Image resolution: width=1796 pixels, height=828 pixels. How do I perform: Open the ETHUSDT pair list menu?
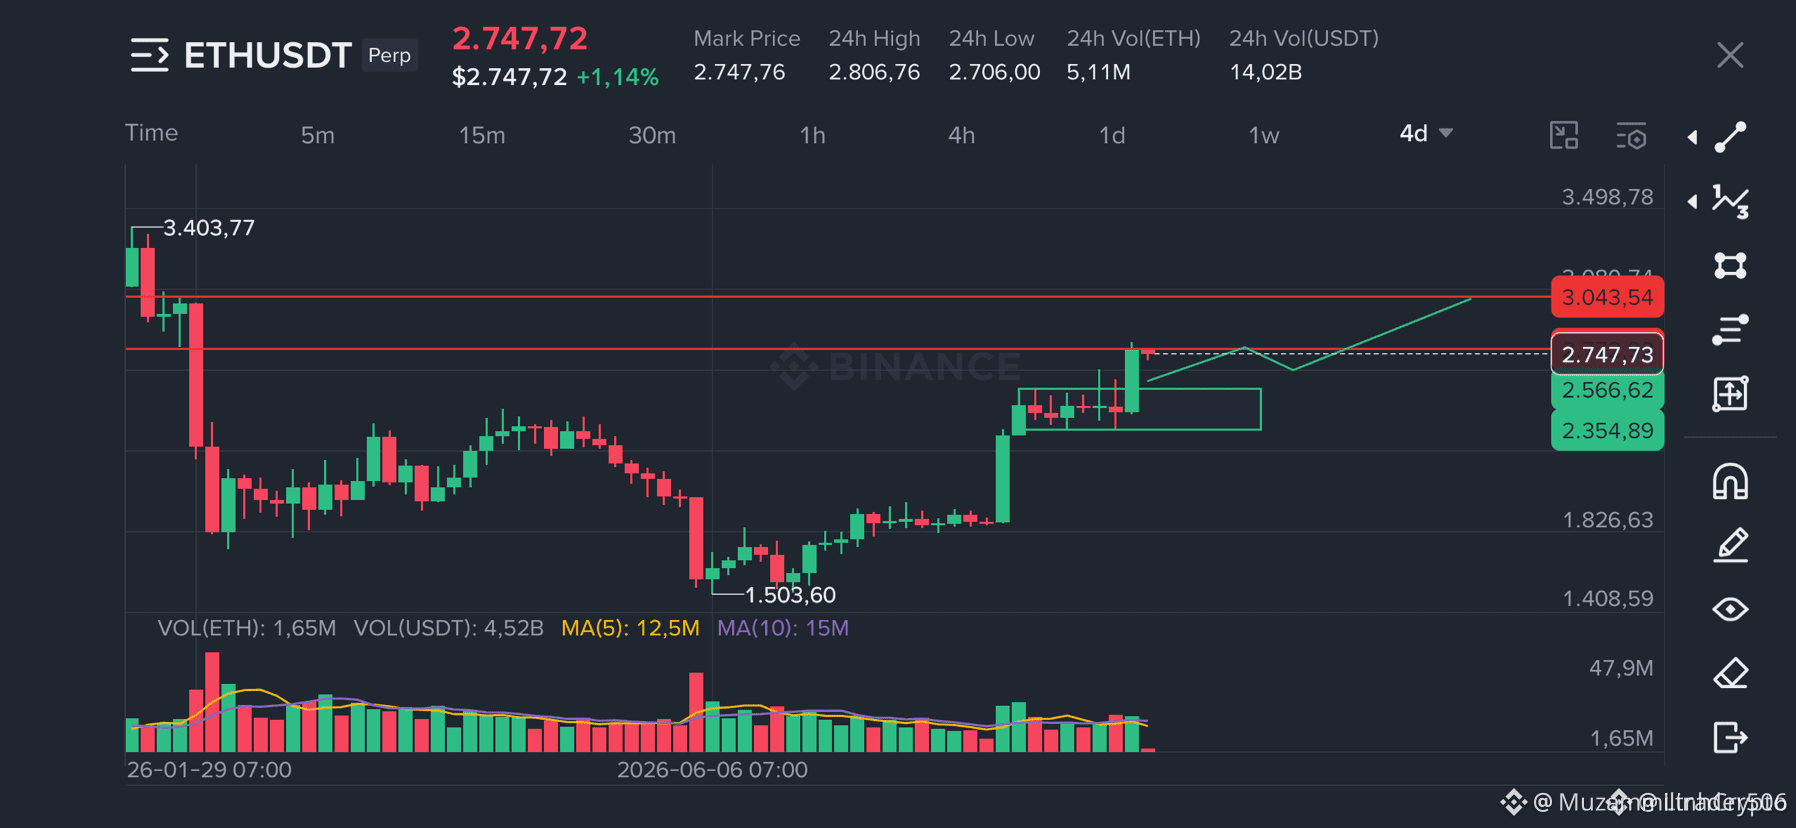(149, 55)
